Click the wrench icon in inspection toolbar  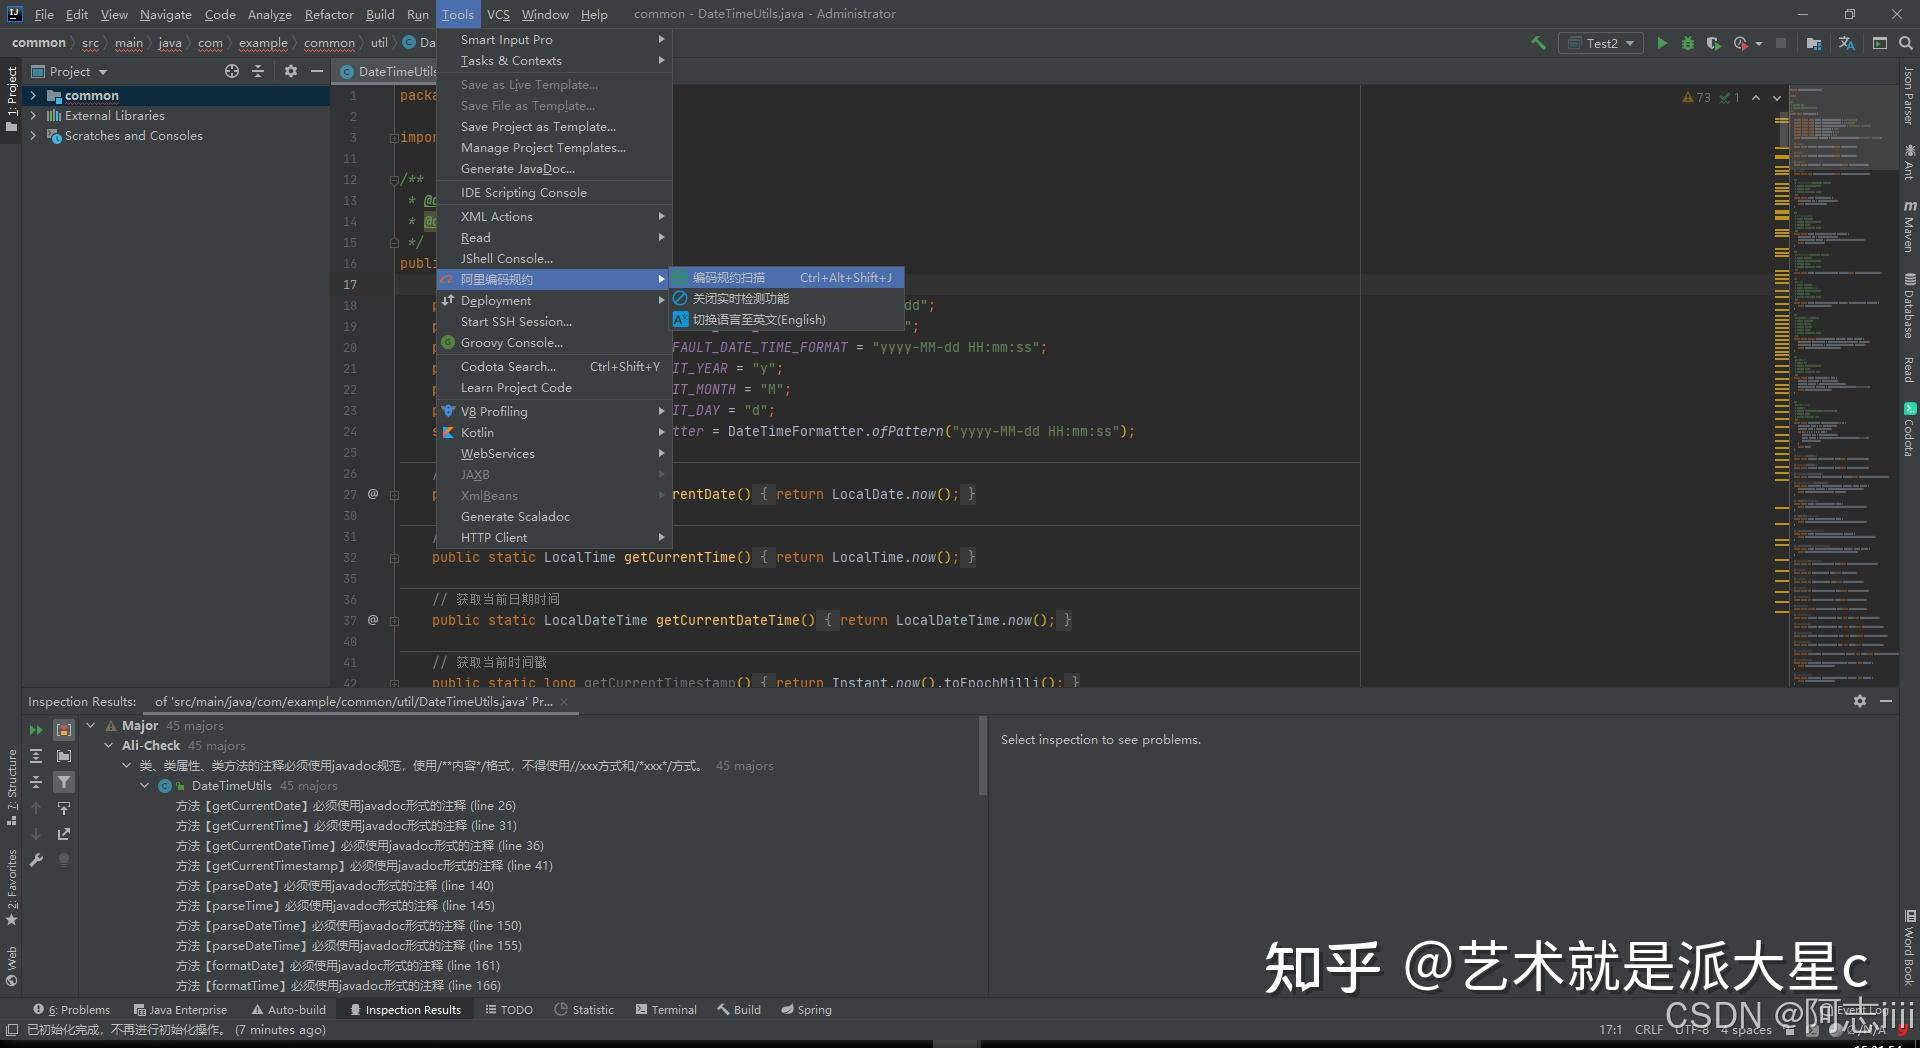36,860
